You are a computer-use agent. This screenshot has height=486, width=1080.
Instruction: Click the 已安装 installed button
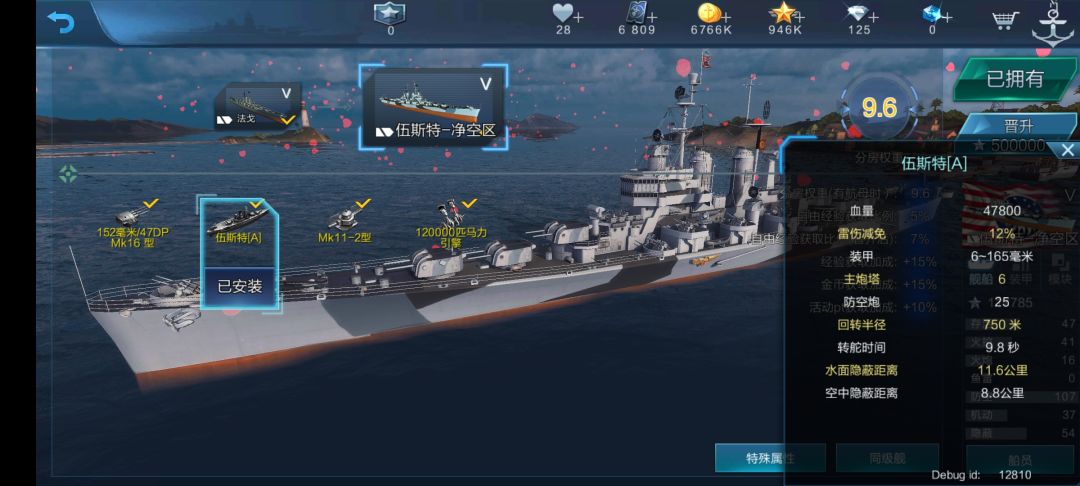click(x=240, y=287)
